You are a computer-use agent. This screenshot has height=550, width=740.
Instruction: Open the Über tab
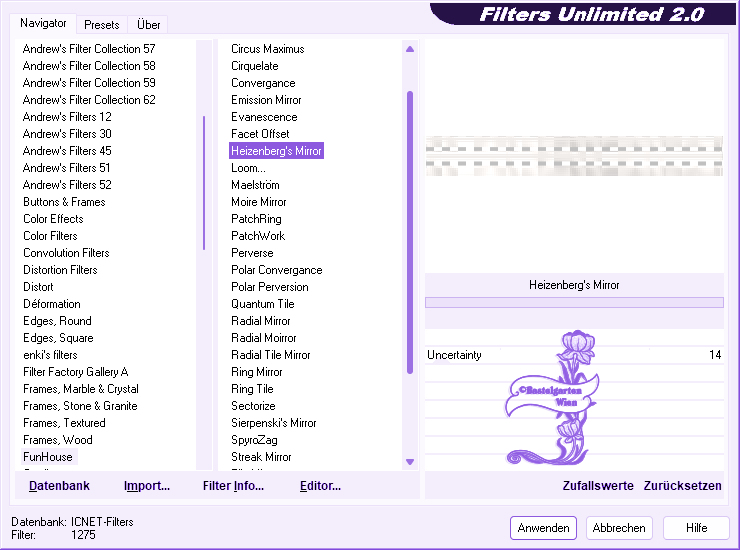tap(148, 25)
